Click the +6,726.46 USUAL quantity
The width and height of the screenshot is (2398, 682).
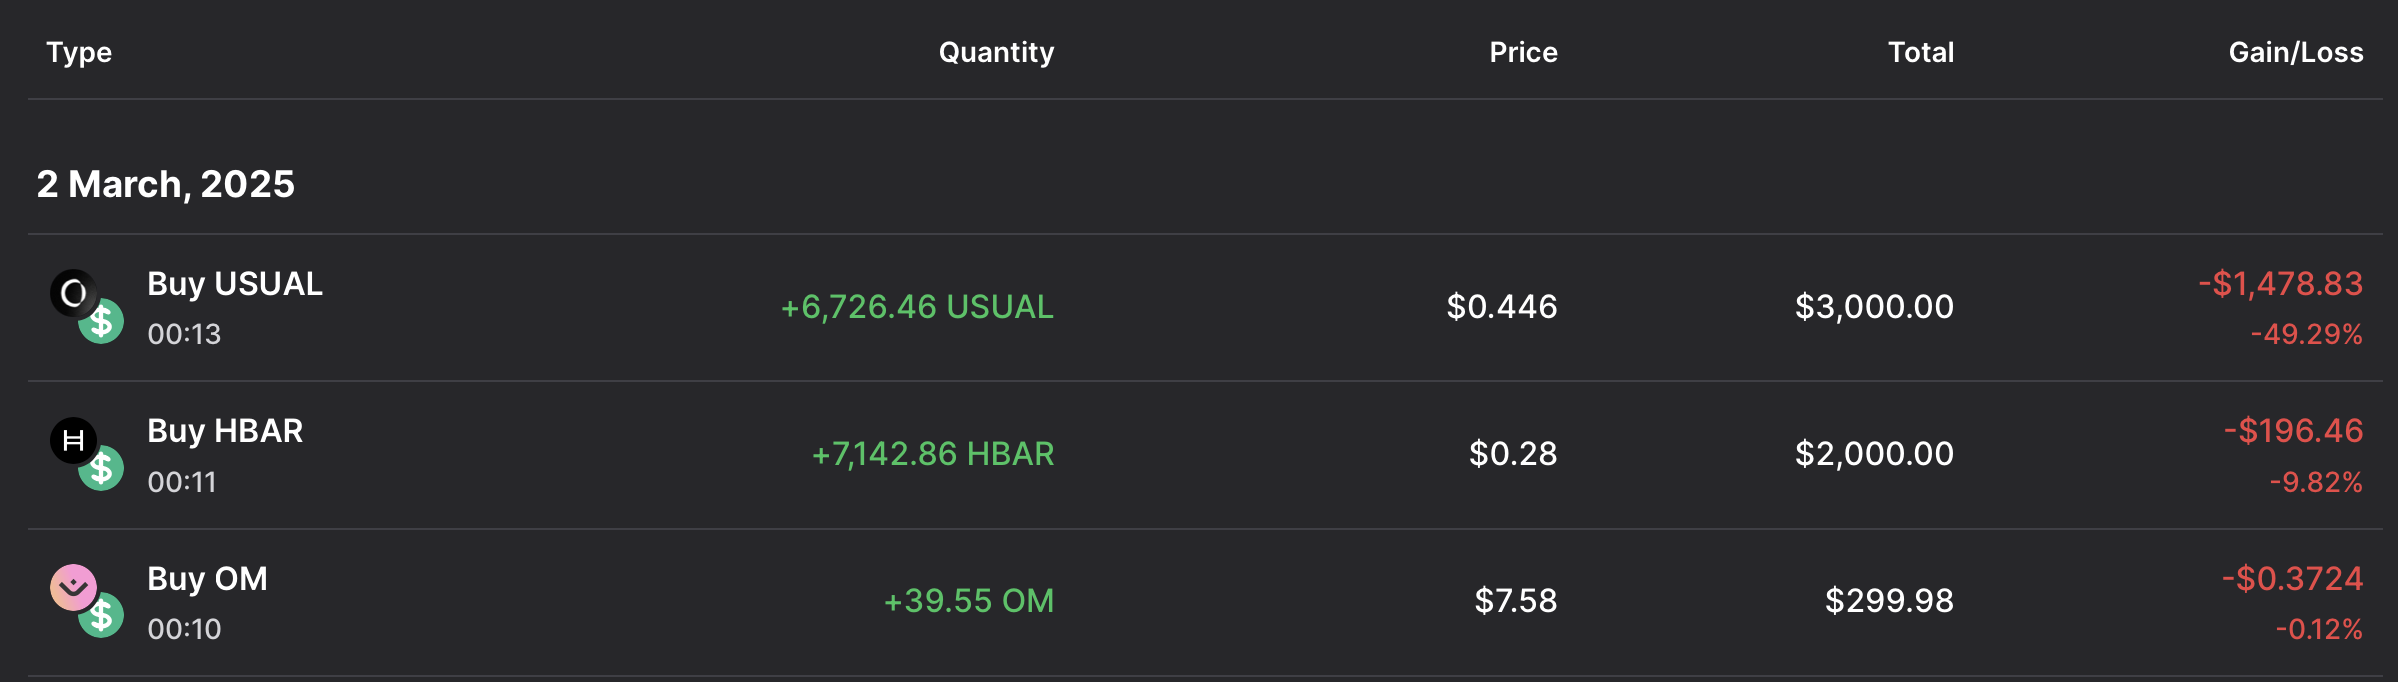917,307
